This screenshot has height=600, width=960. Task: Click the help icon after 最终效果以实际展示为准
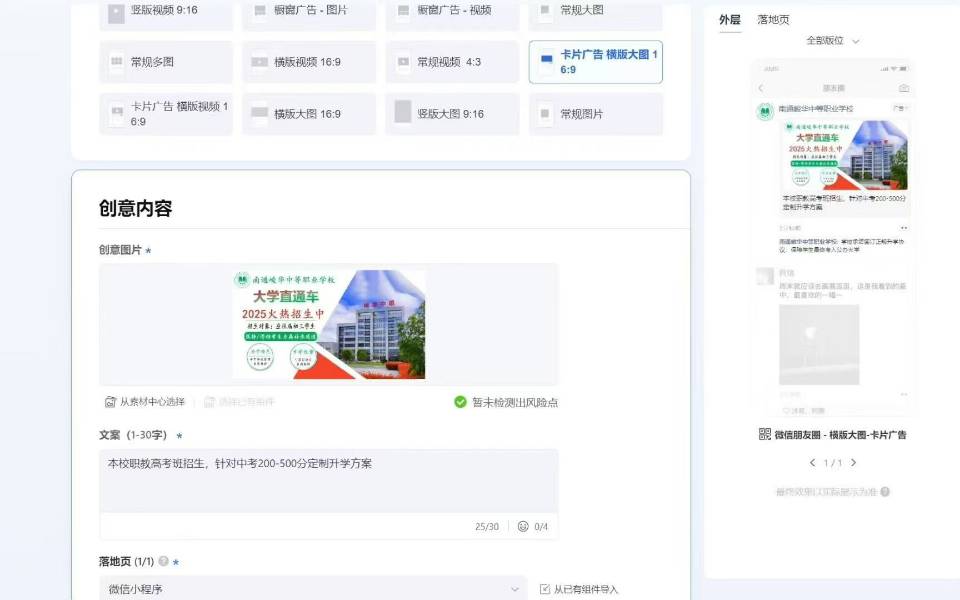coord(885,492)
